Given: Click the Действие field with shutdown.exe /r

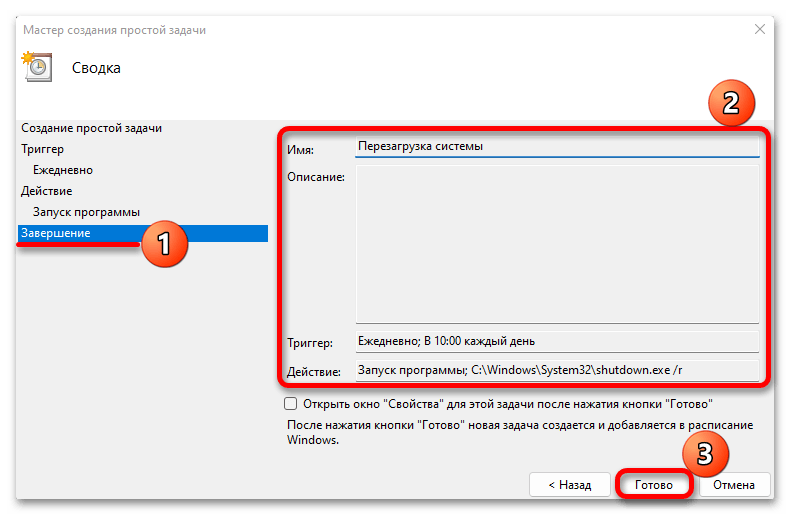Looking at the screenshot, I should click(557, 370).
